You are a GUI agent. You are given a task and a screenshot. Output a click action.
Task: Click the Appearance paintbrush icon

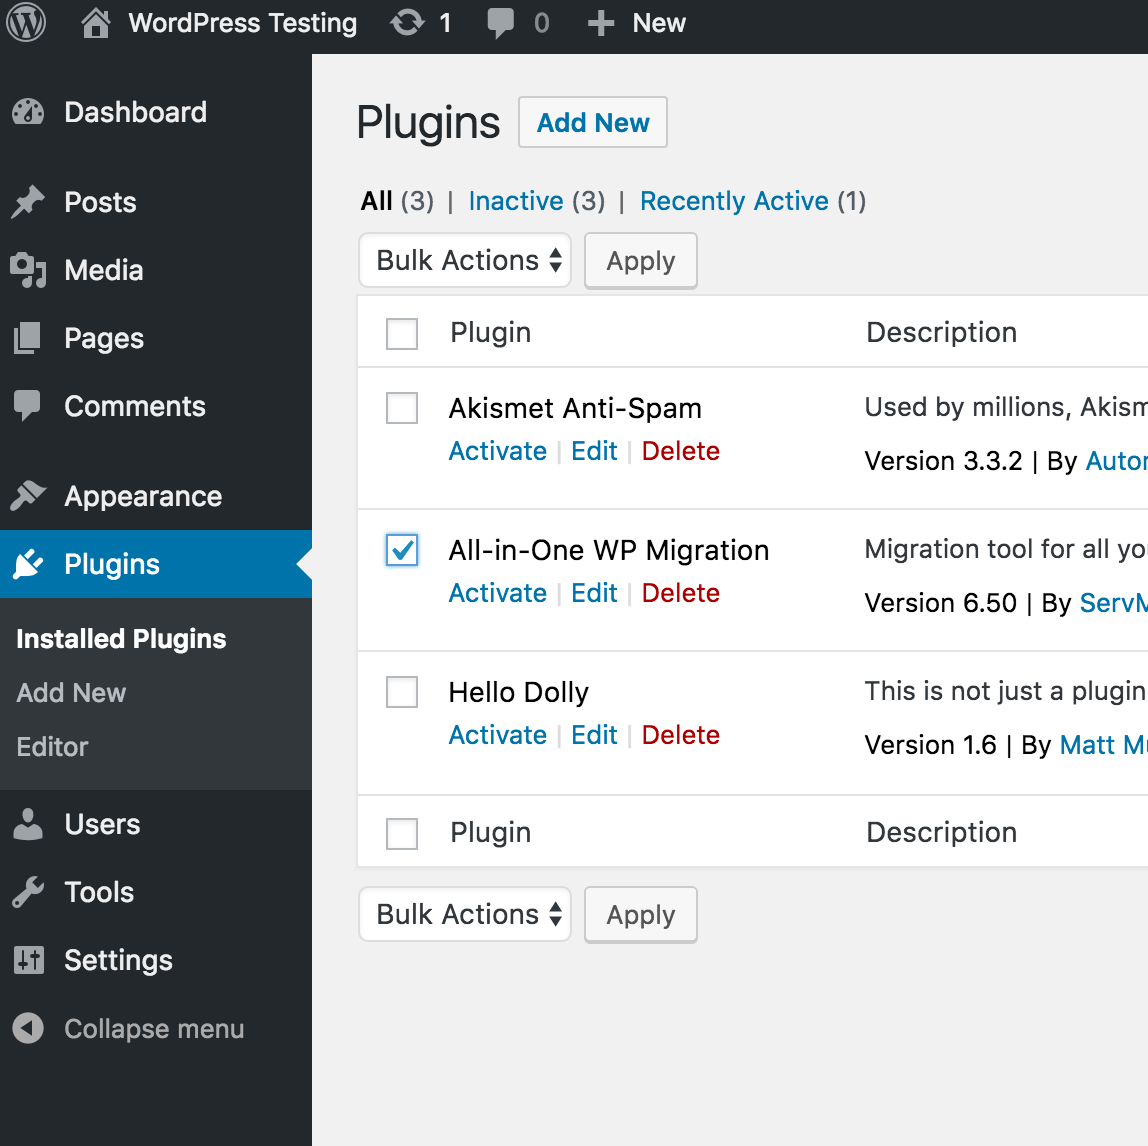(29, 496)
